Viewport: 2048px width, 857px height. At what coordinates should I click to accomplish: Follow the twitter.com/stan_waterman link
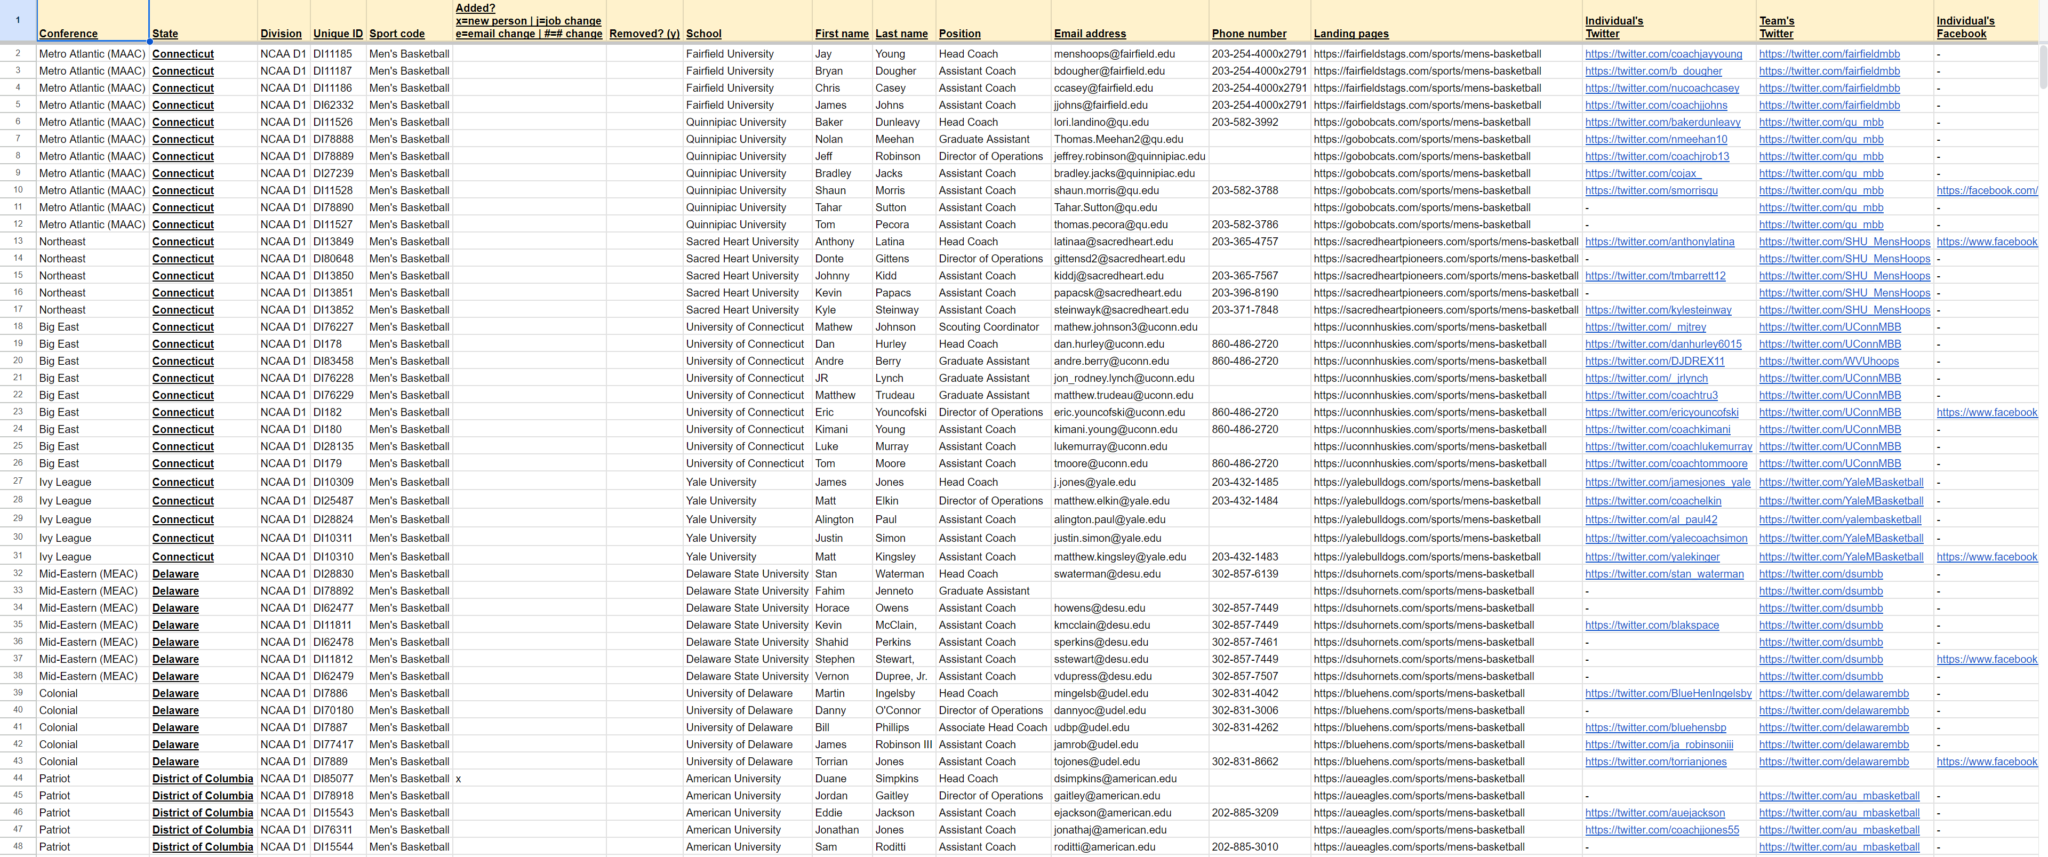click(x=1664, y=574)
